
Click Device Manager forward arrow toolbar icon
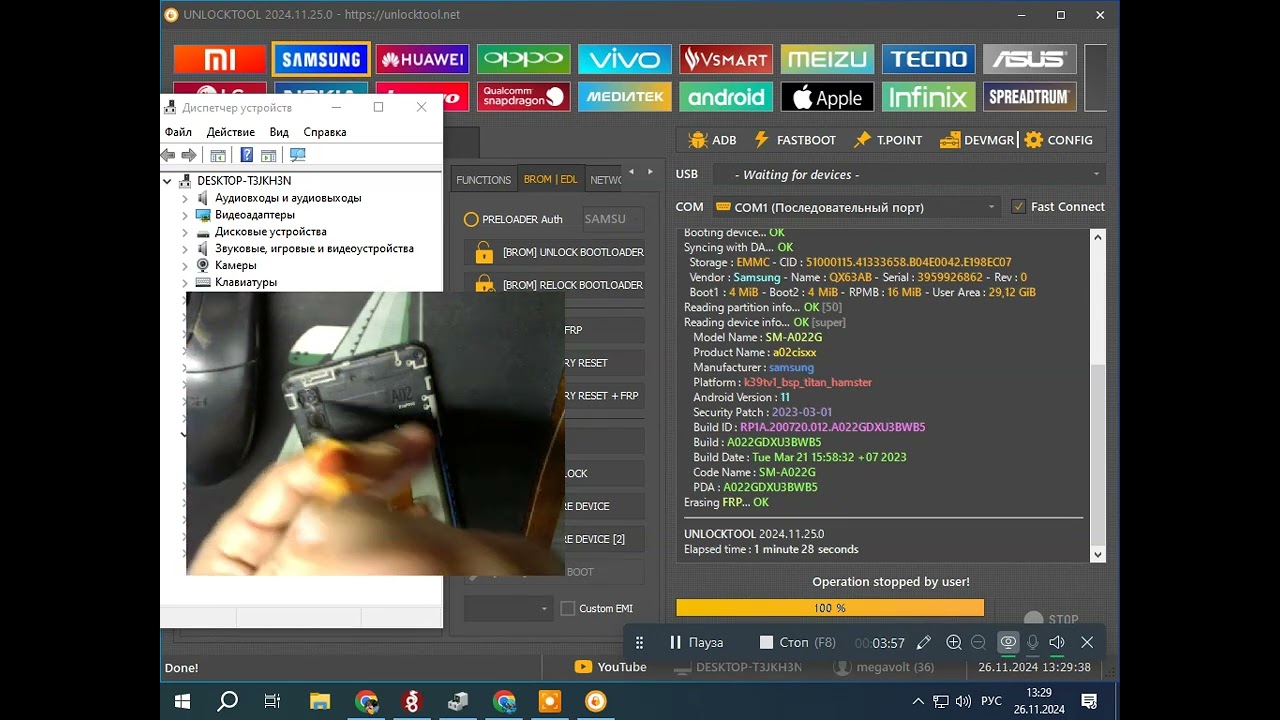pyautogui.click(x=188, y=155)
